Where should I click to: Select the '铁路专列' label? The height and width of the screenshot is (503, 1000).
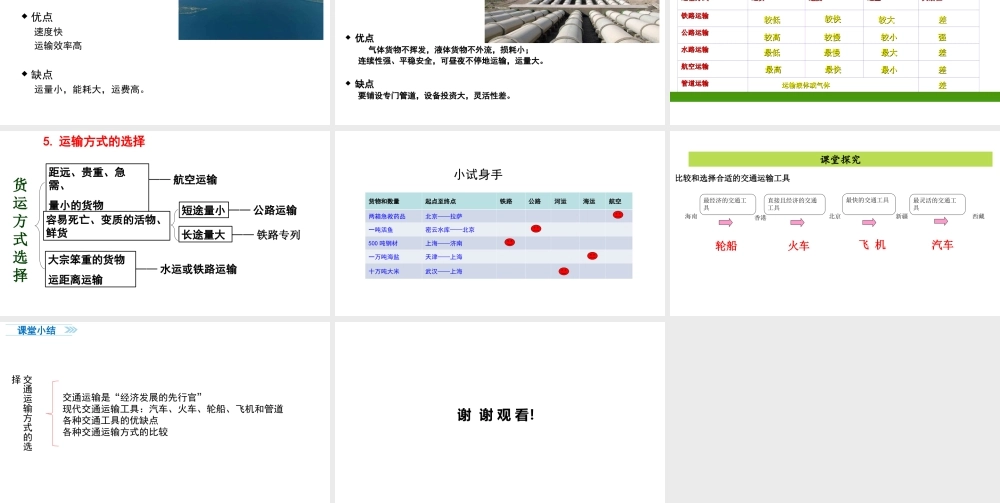(278, 235)
